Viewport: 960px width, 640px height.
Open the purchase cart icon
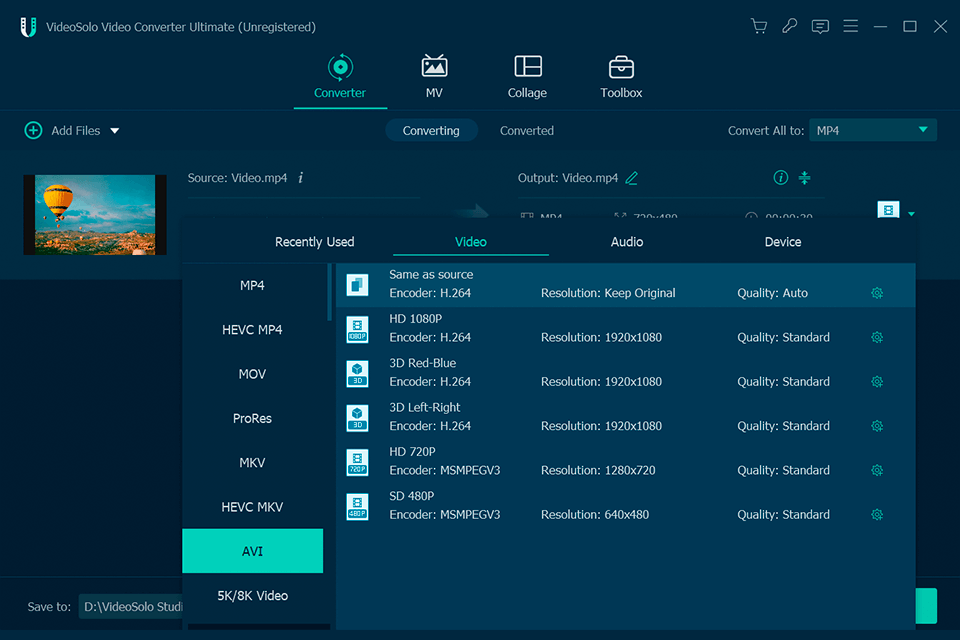point(759,26)
